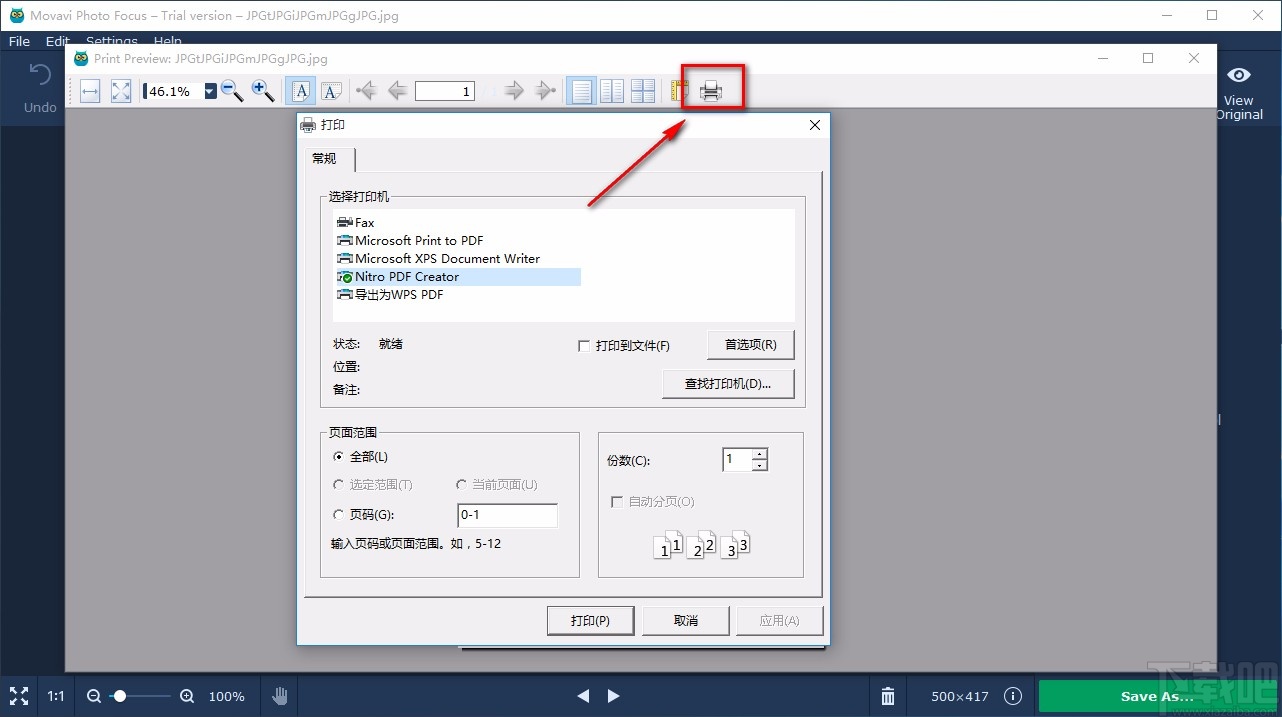The image size is (1282, 717).
Task: Click the fit whole page icon
Action: (121, 91)
